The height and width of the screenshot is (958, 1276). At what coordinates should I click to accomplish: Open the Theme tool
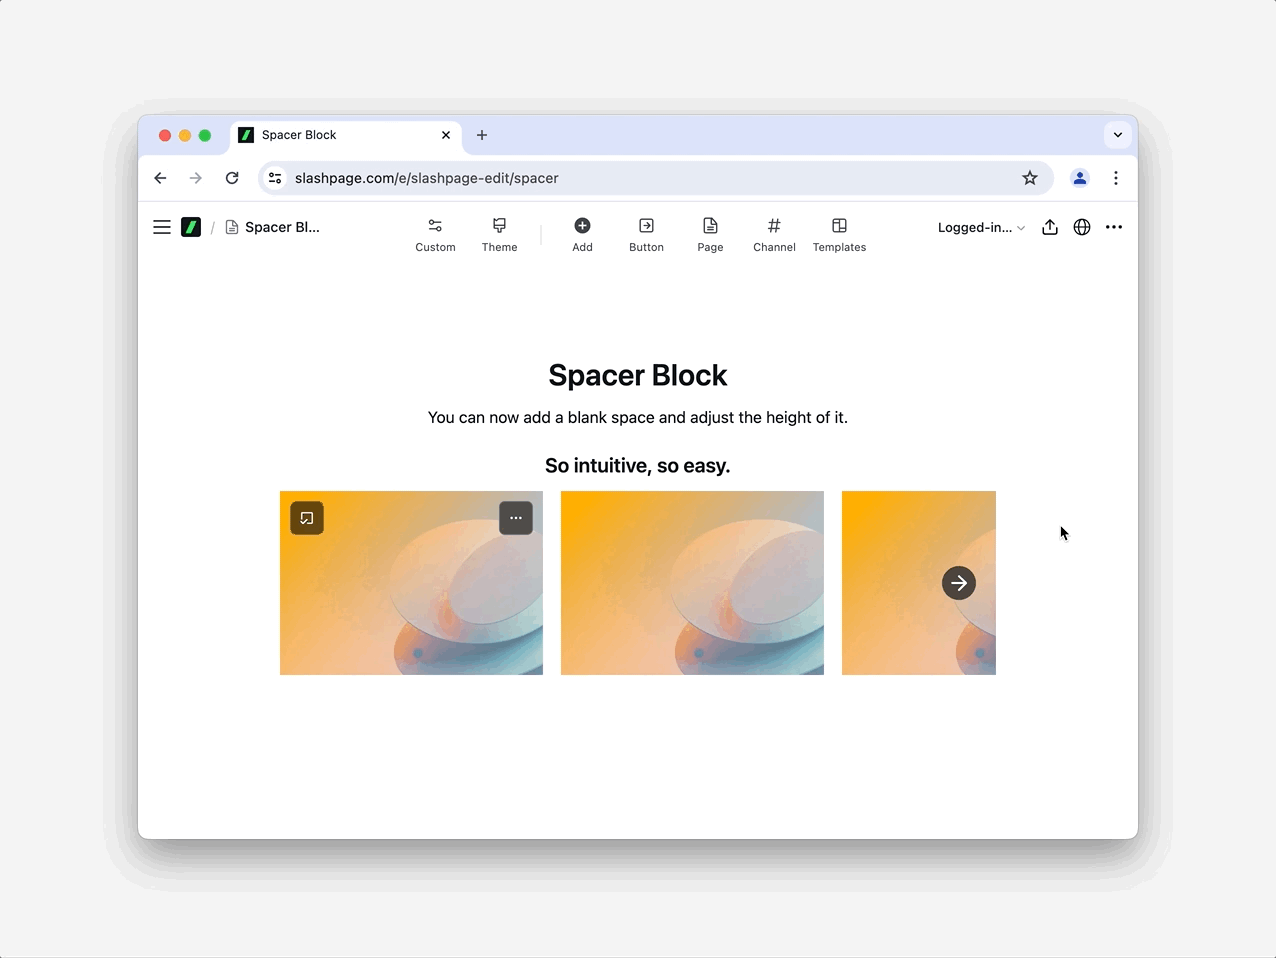coord(499,235)
